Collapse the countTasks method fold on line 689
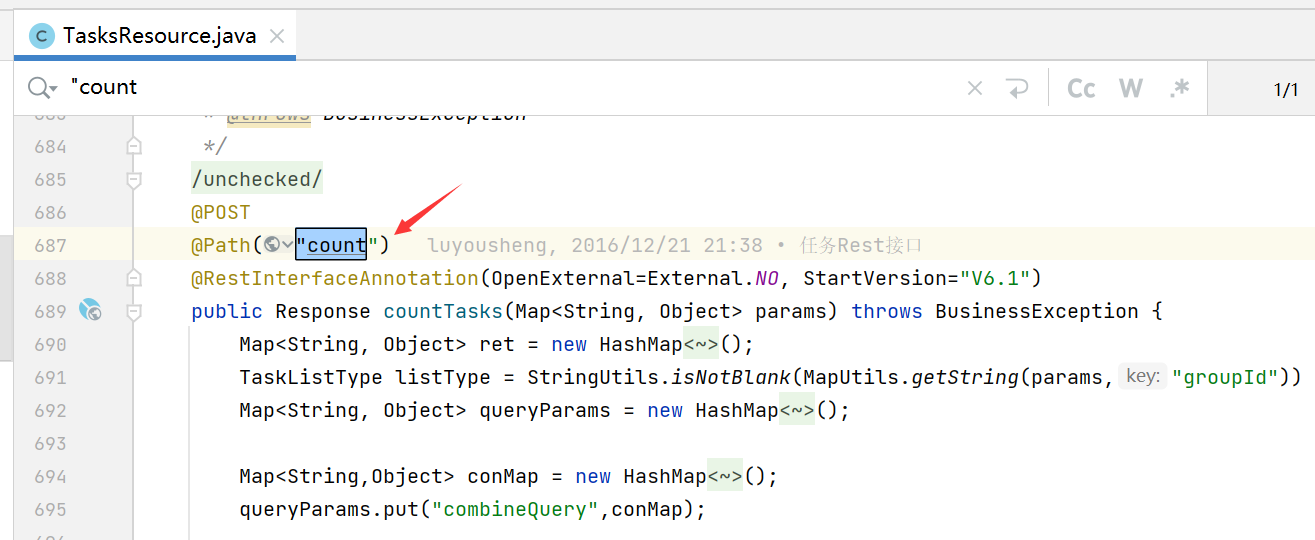The image size is (1315, 540). [x=133, y=311]
